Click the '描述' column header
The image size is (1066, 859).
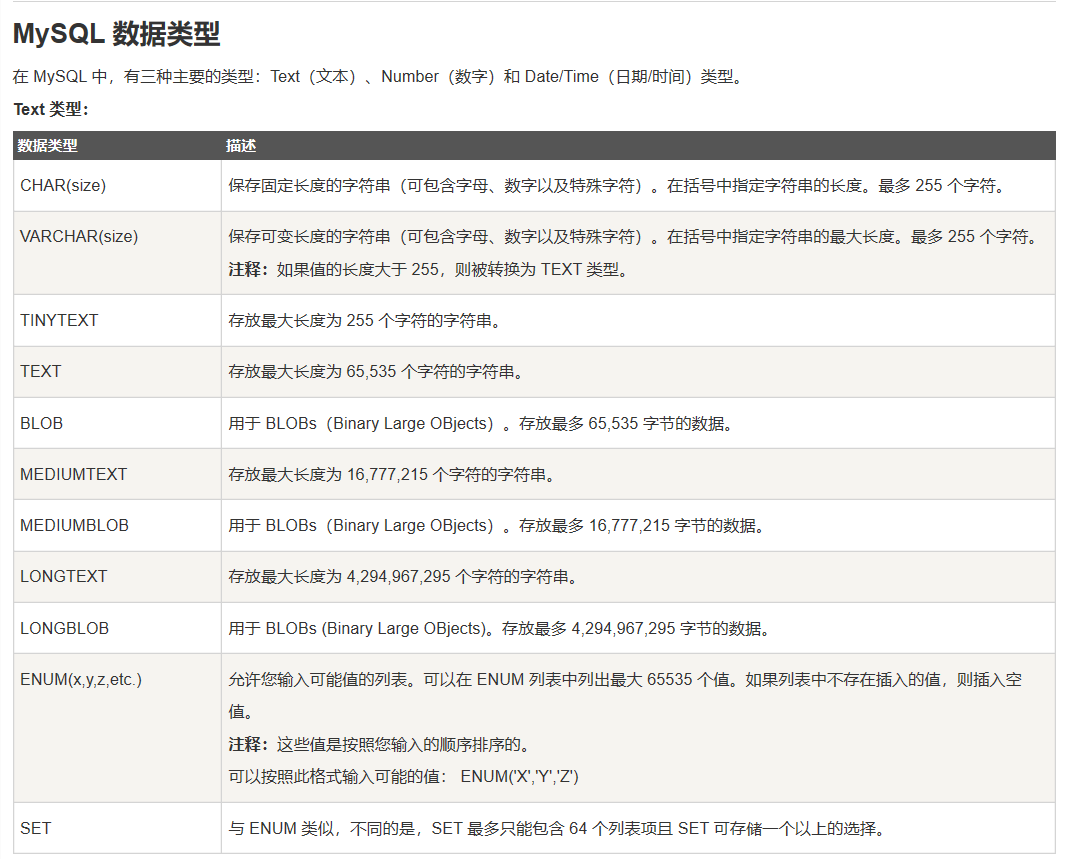pyautogui.click(x=241, y=145)
